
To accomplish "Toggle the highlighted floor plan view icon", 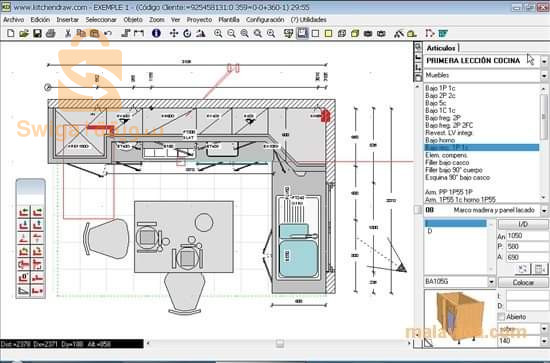I will point(302,33).
